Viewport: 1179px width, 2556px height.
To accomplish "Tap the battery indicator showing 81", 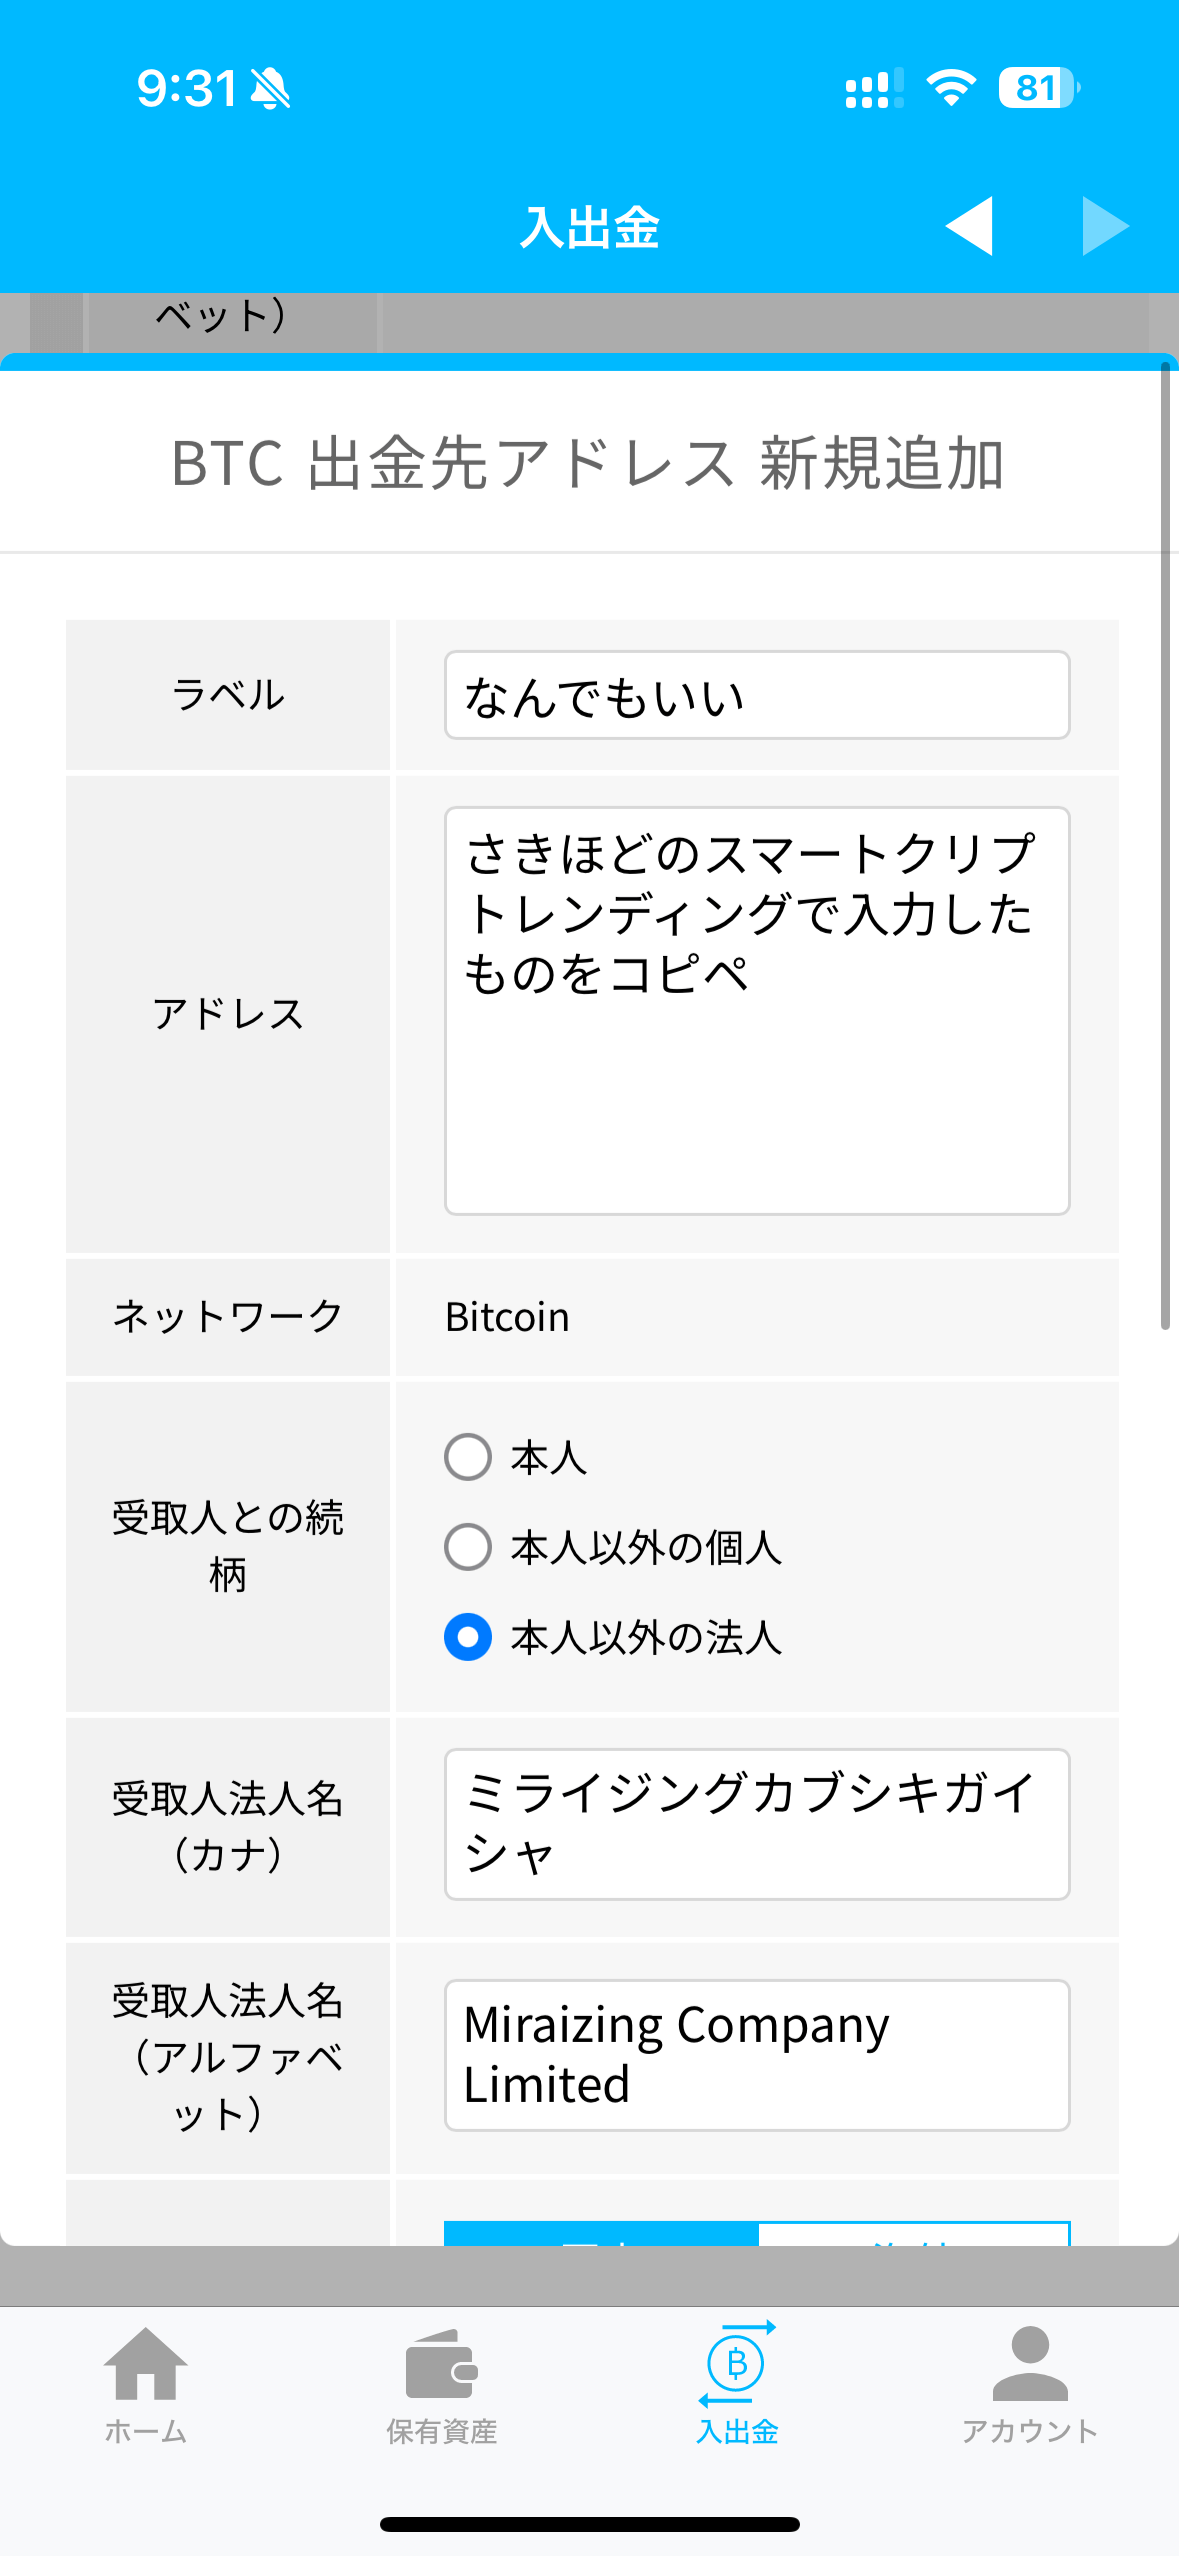I will [1037, 88].
